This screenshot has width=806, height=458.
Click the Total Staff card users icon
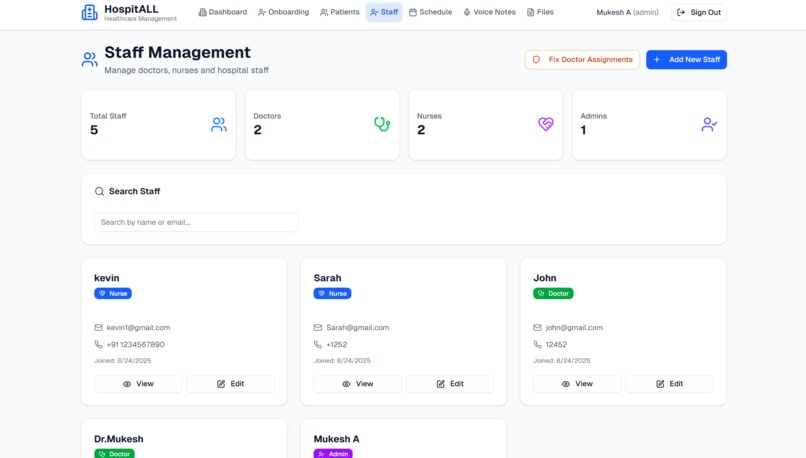coord(218,124)
